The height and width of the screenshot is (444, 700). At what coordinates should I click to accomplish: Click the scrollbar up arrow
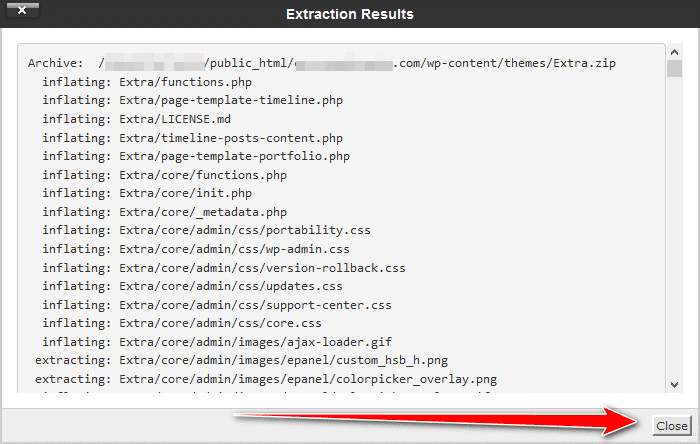click(x=675, y=52)
